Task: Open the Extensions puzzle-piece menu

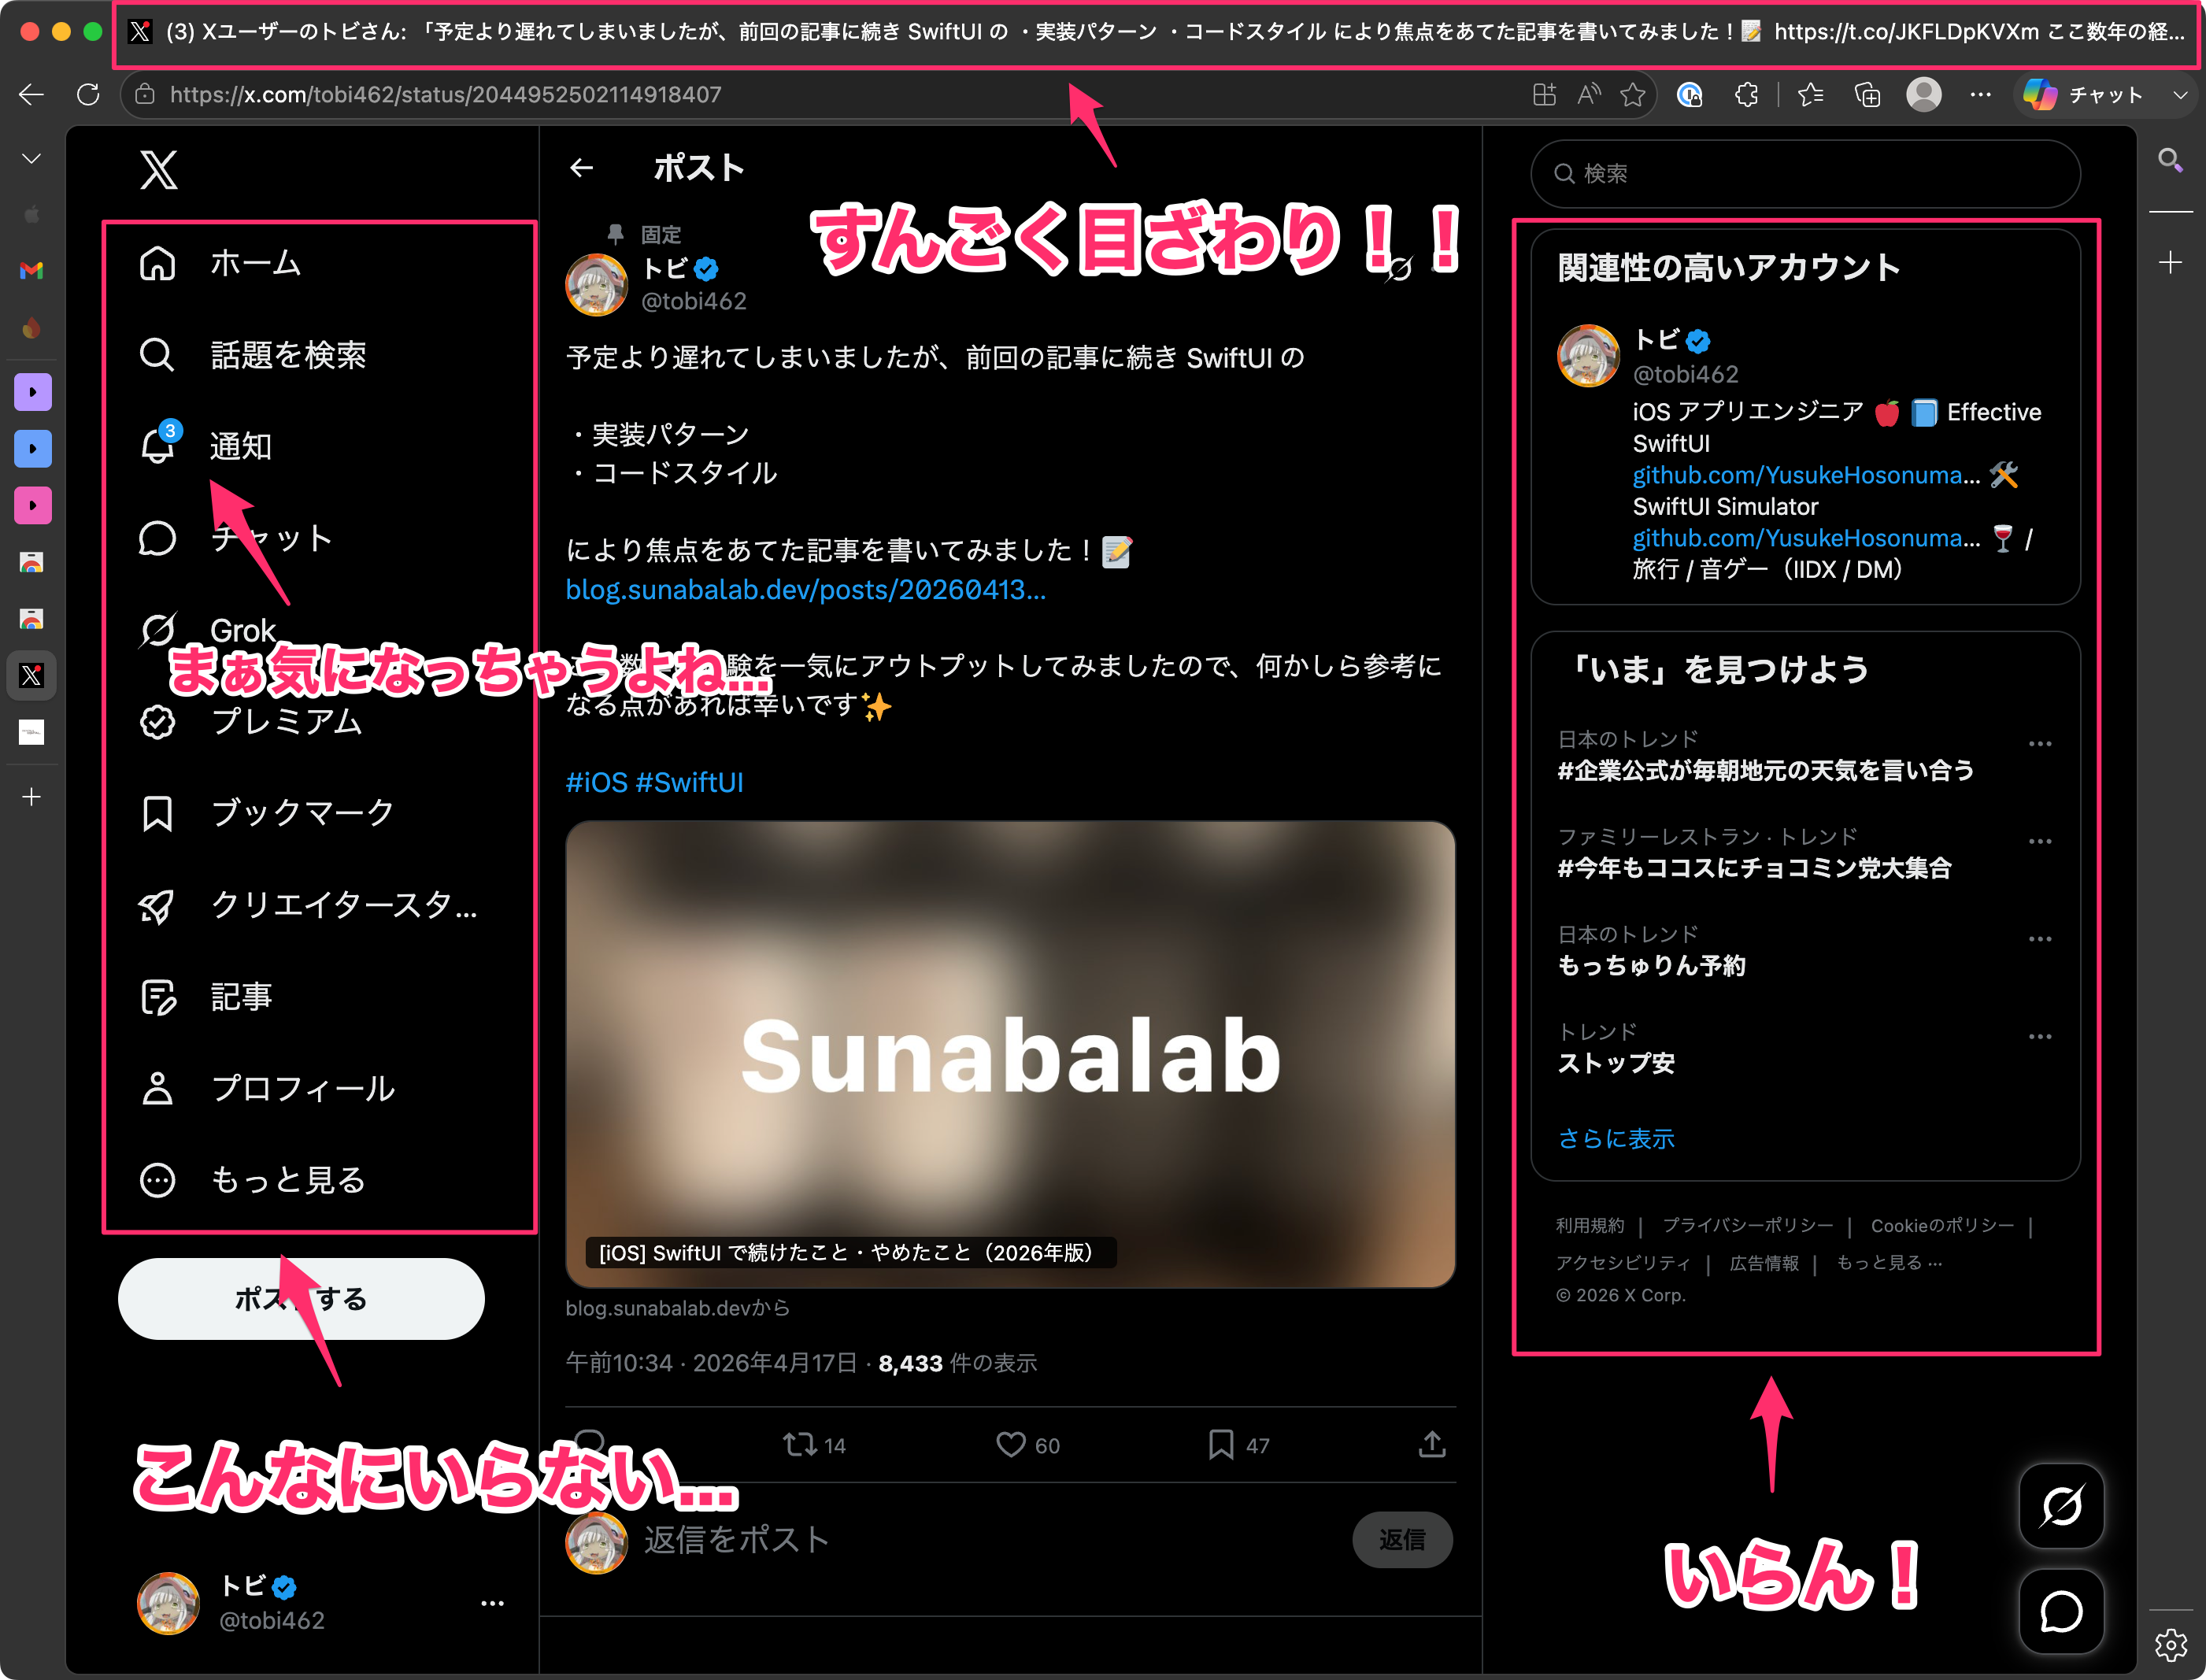Action: click(x=1746, y=95)
